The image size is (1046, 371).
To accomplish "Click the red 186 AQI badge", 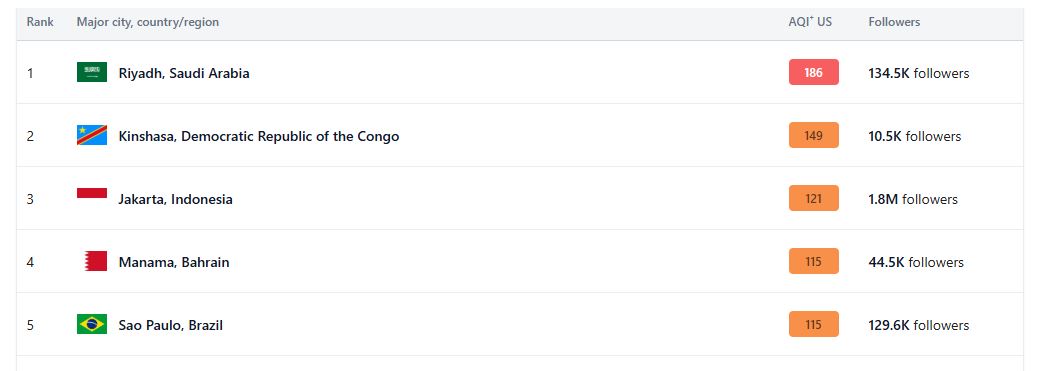I will coord(813,72).
